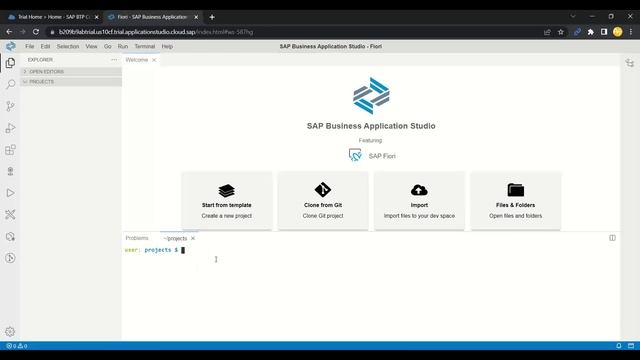Close the Fiori browser tab
The width and height of the screenshot is (640, 360).
(x=196, y=17)
